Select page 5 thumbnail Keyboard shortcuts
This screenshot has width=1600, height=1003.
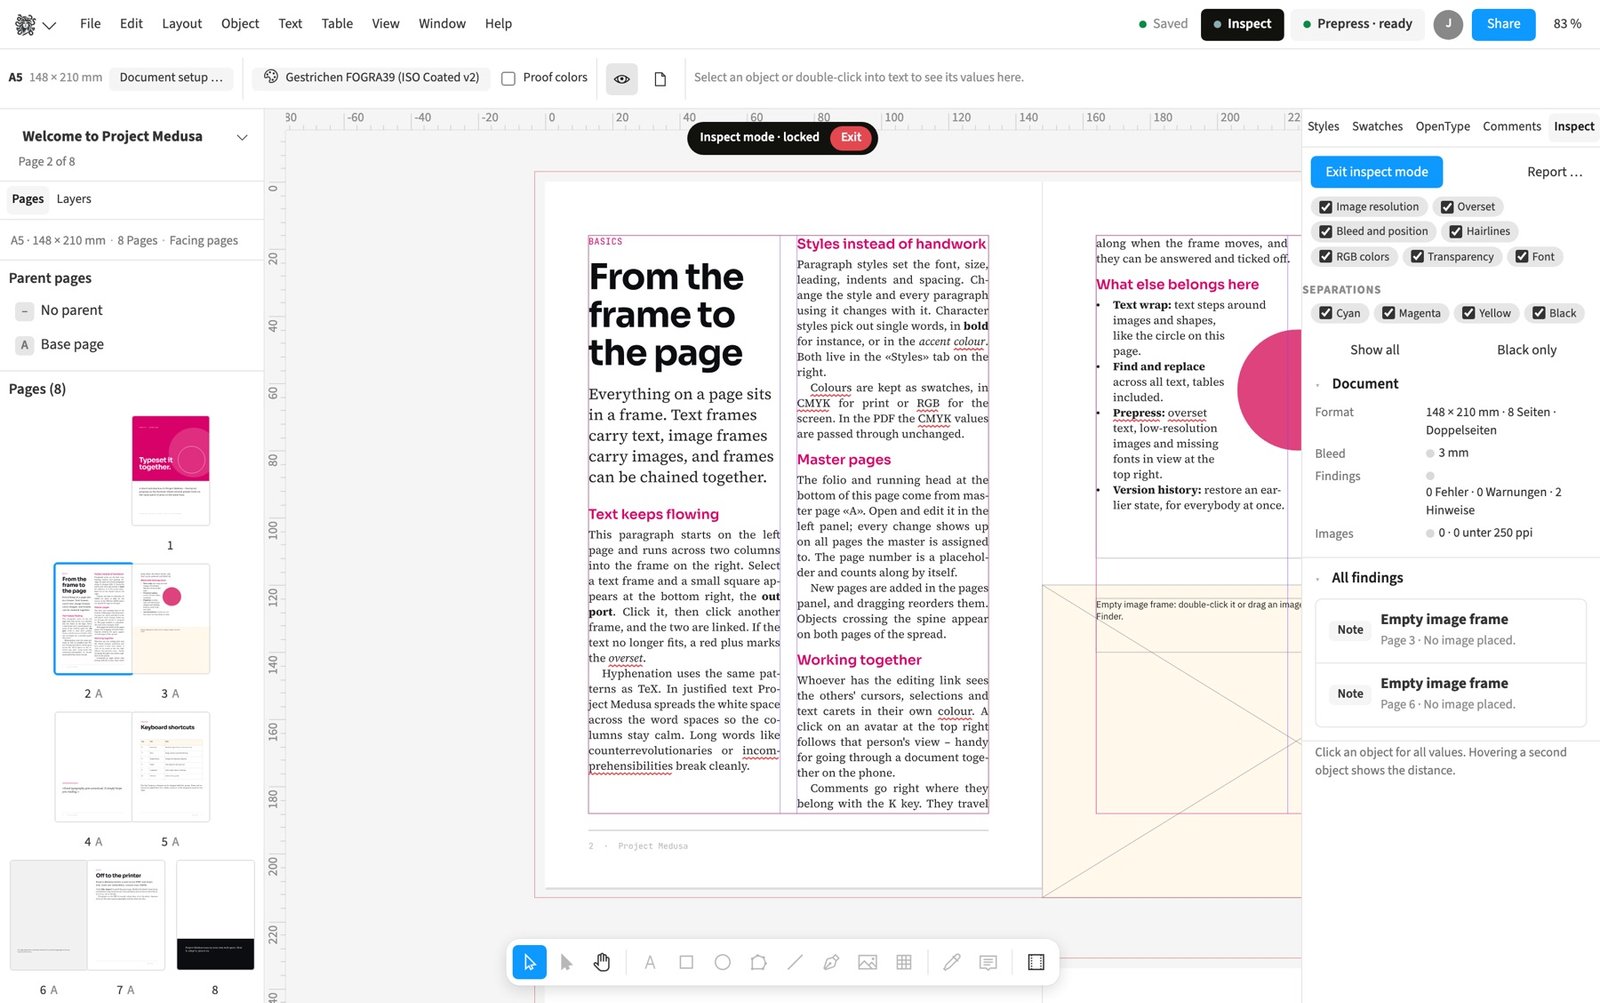[171, 767]
